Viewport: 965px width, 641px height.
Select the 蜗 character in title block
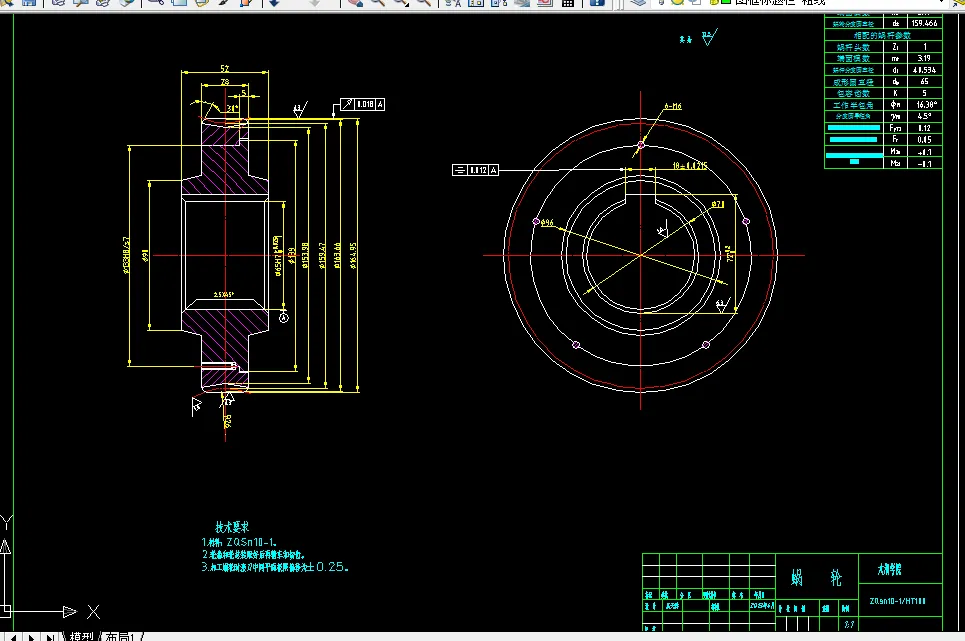(x=797, y=578)
